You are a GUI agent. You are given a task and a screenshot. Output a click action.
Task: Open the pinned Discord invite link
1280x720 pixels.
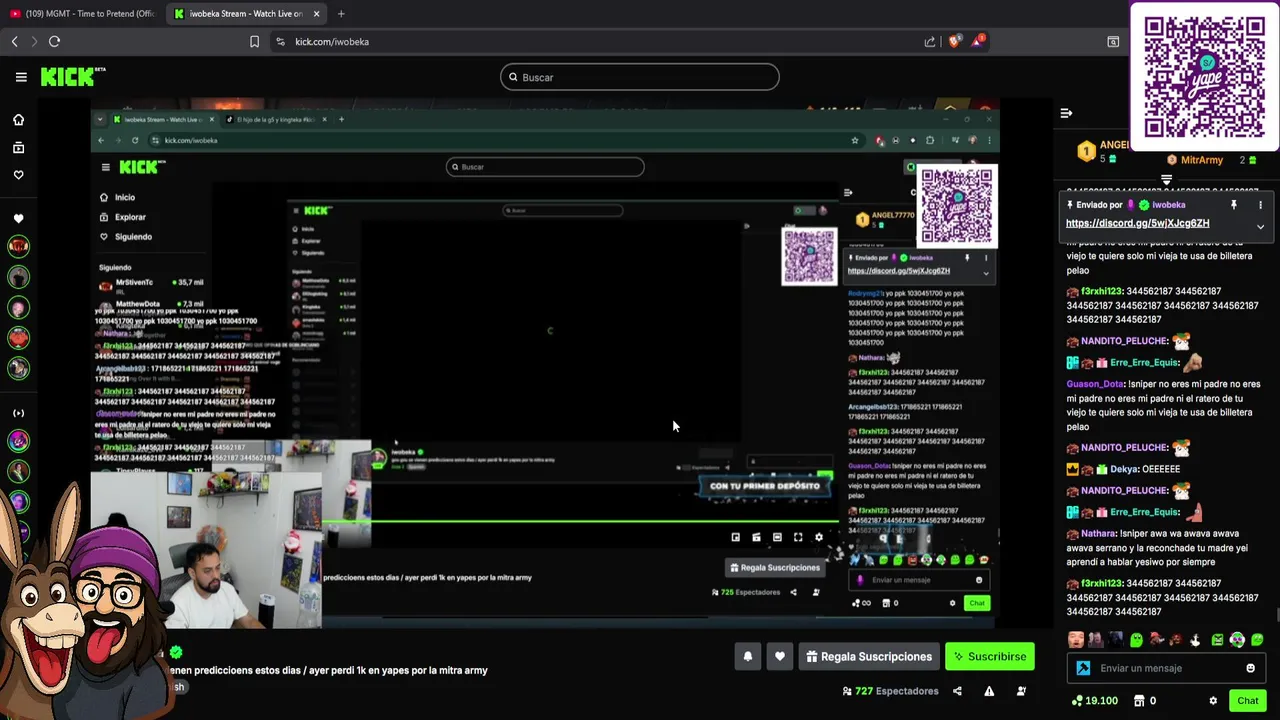click(1137, 223)
